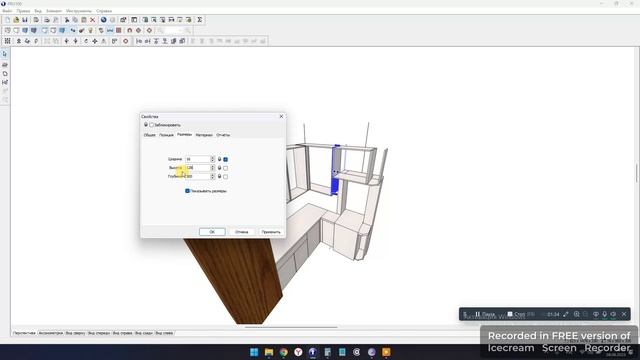Toggle the checked checkbox on Ширина row
The width and height of the screenshot is (640, 360).
click(226, 159)
